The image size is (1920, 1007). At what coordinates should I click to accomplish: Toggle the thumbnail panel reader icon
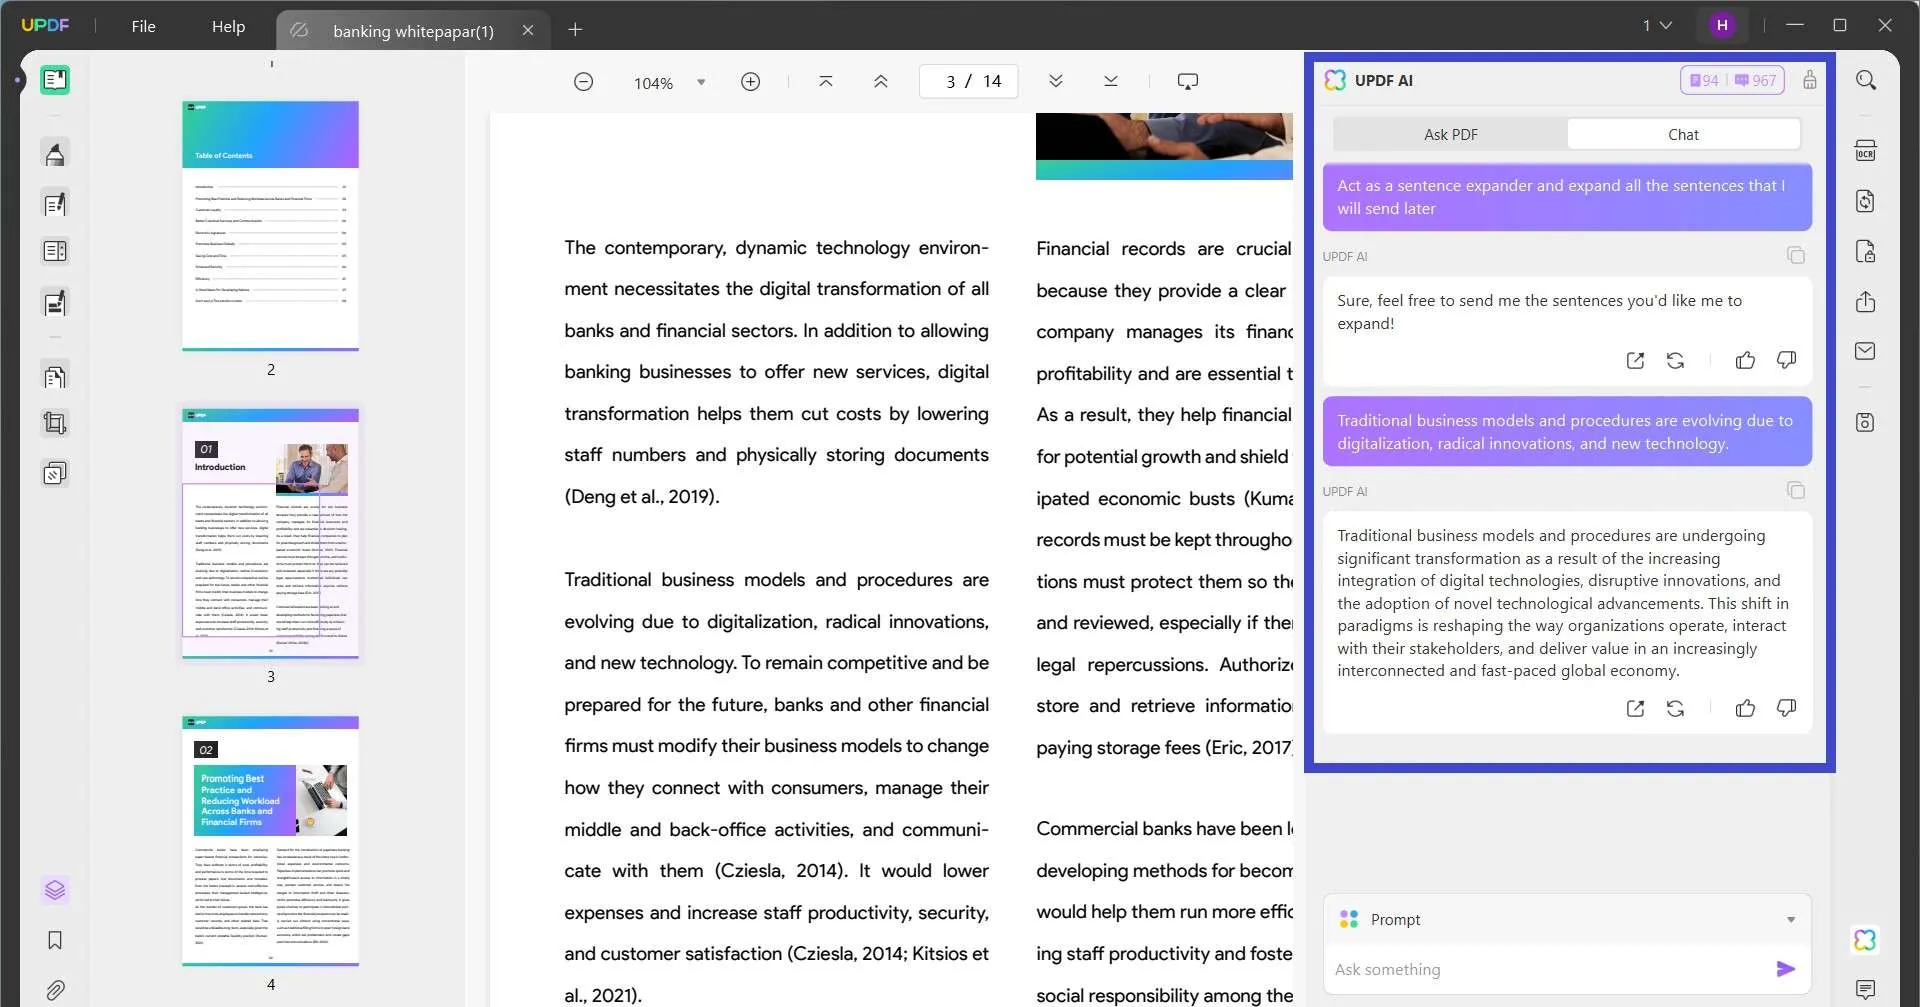pos(55,80)
